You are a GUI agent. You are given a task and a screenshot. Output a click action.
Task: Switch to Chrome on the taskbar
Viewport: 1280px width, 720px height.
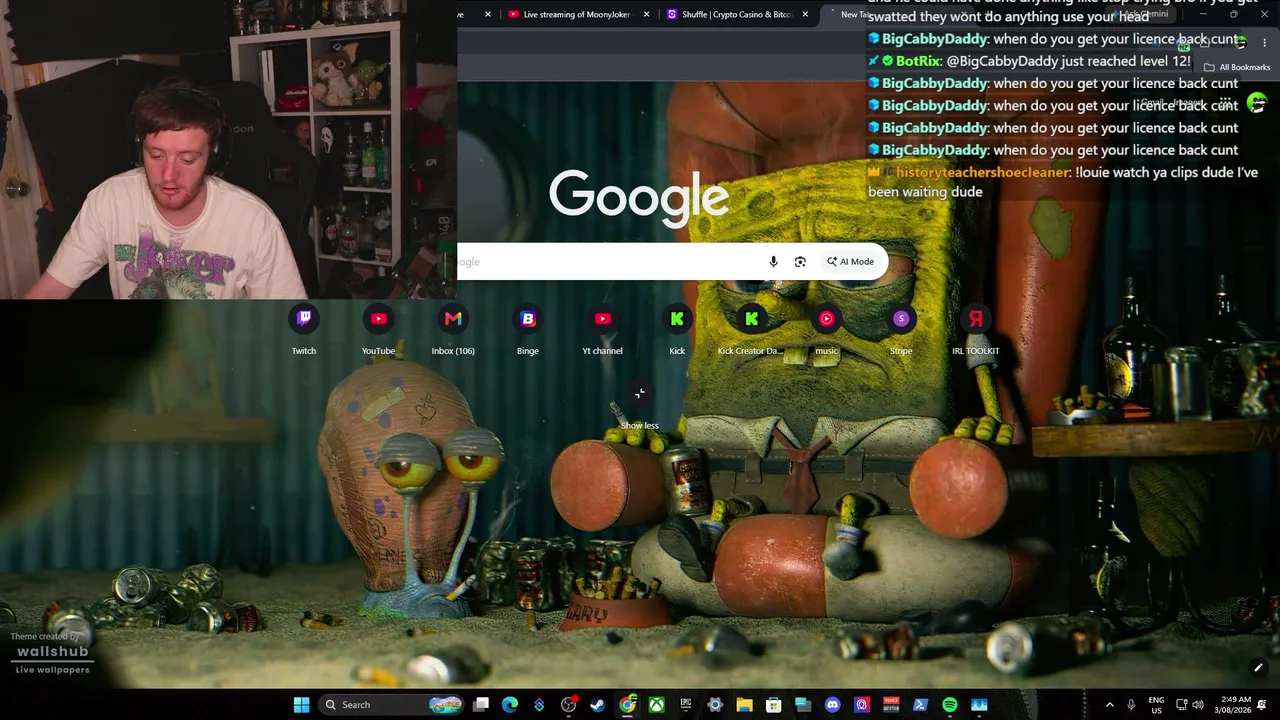(627, 705)
